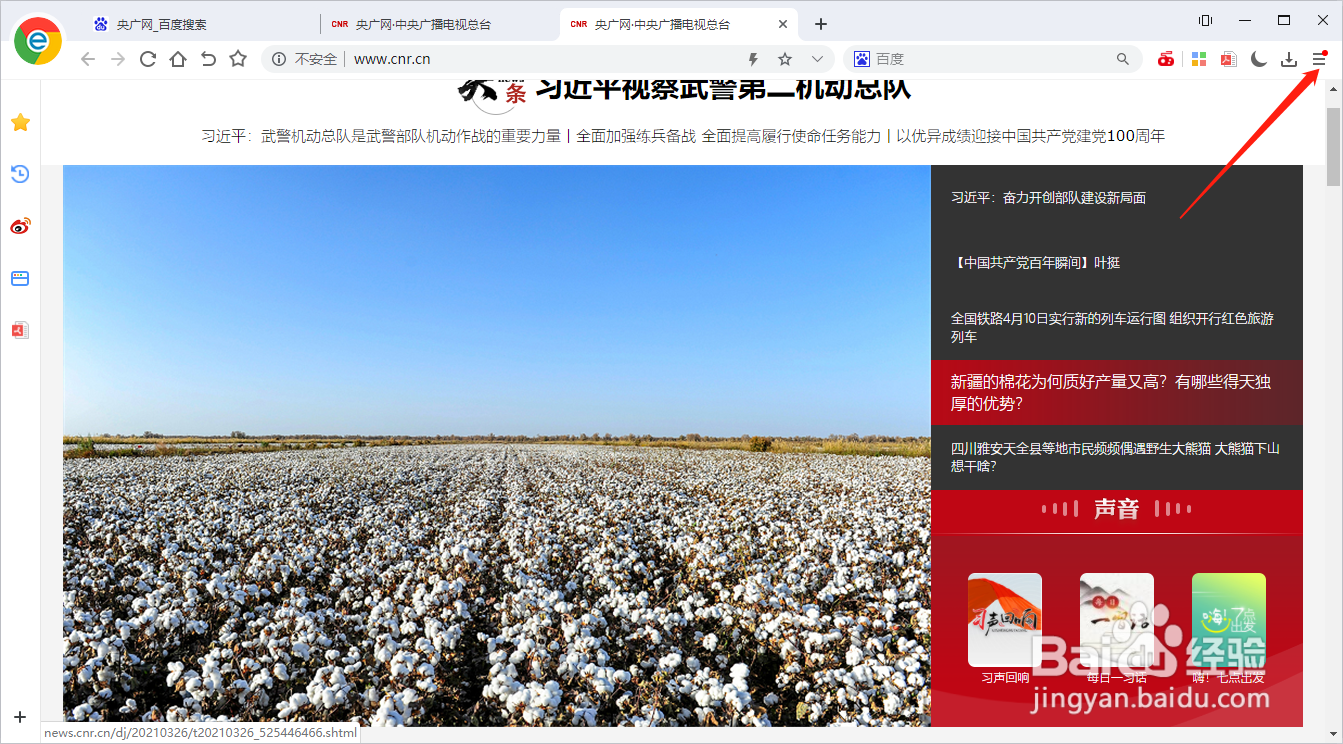Click the lightning speed mode icon
1343x744 pixels.
click(x=754, y=59)
